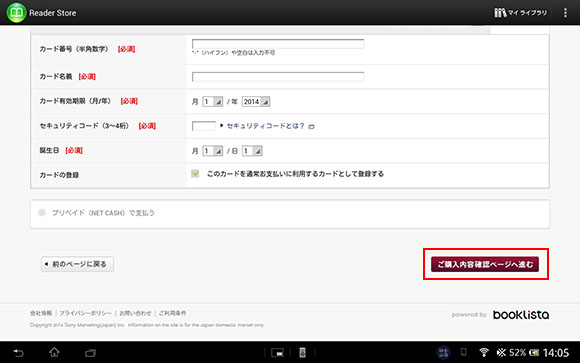Click the popup icon beside セキュリティコードとは？

(311, 127)
